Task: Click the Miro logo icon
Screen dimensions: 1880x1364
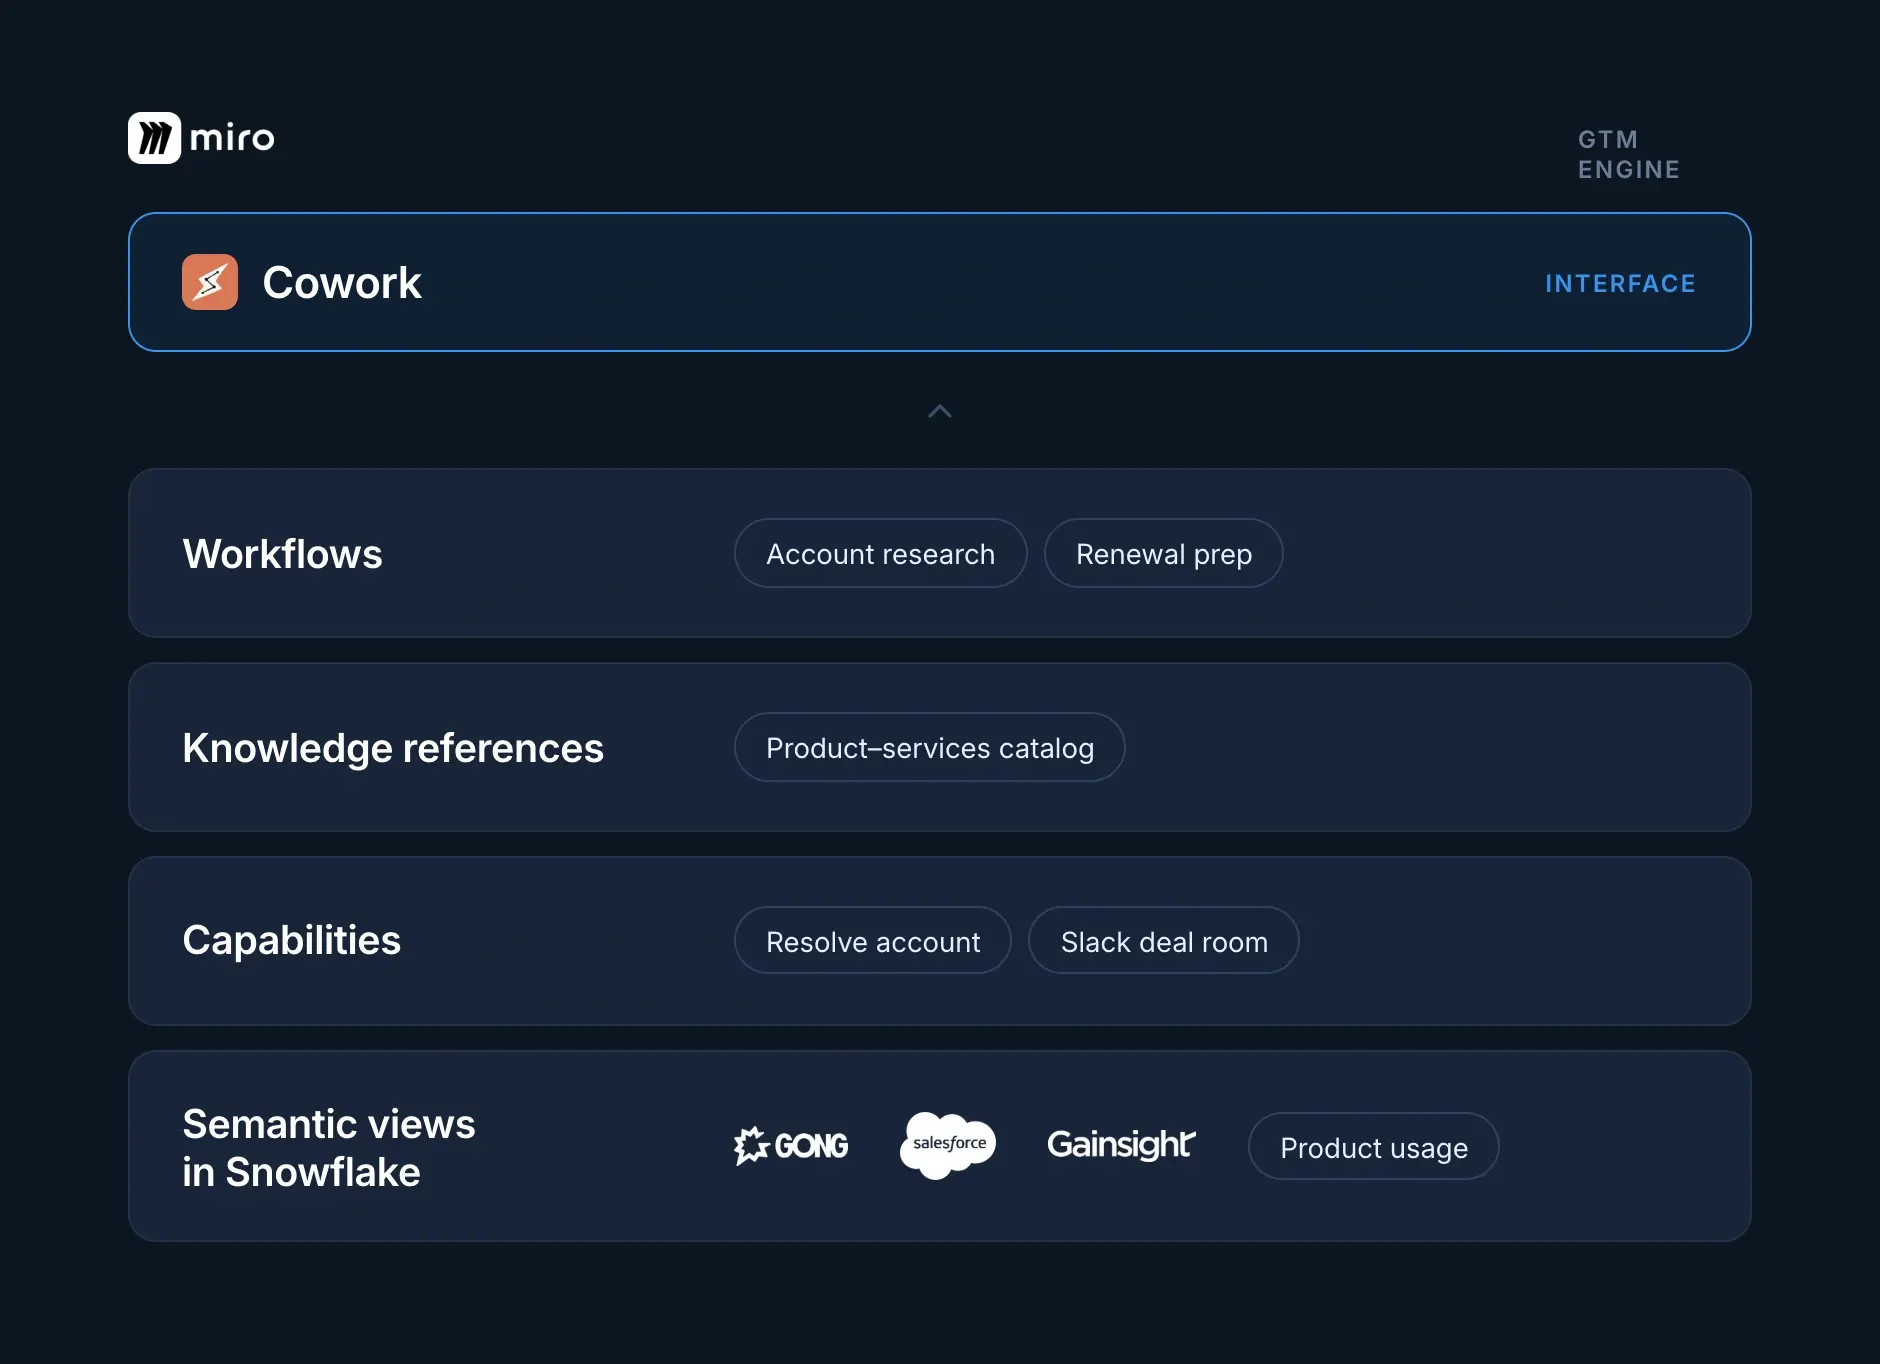Action: pos(154,138)
